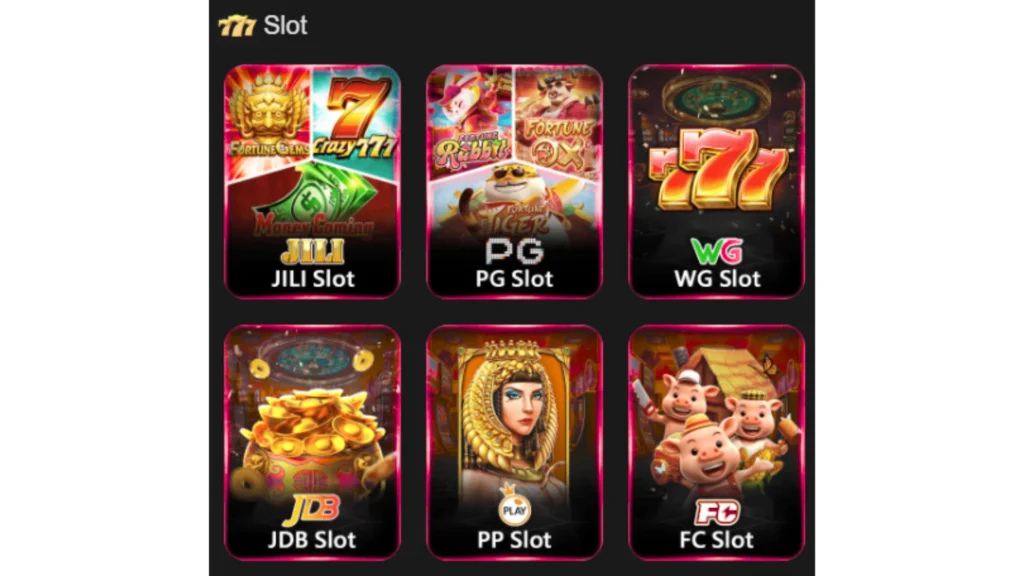
Task: Click the Crazy 777 game image
Action: (x=356, y=118)
